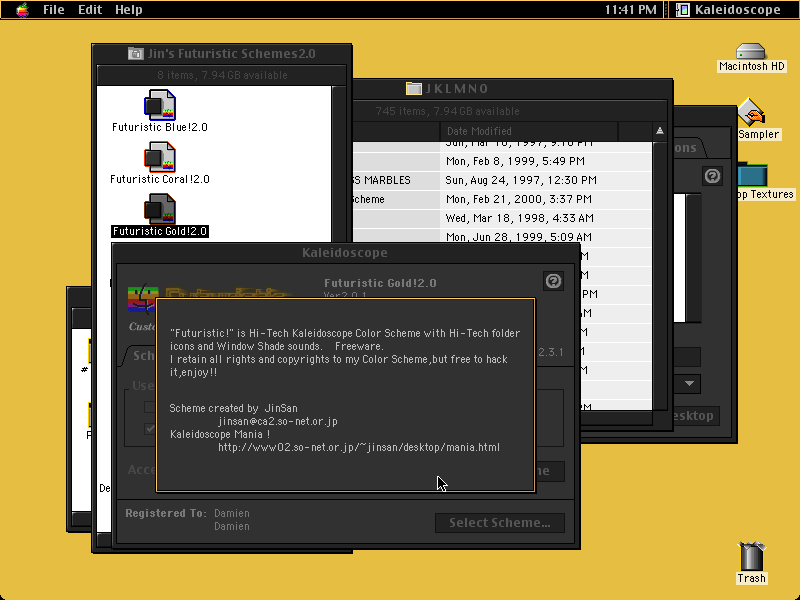Click the 'S MARBLES' name cell in JKLMNO
This screenshot has width=800, height=600.
382,180
